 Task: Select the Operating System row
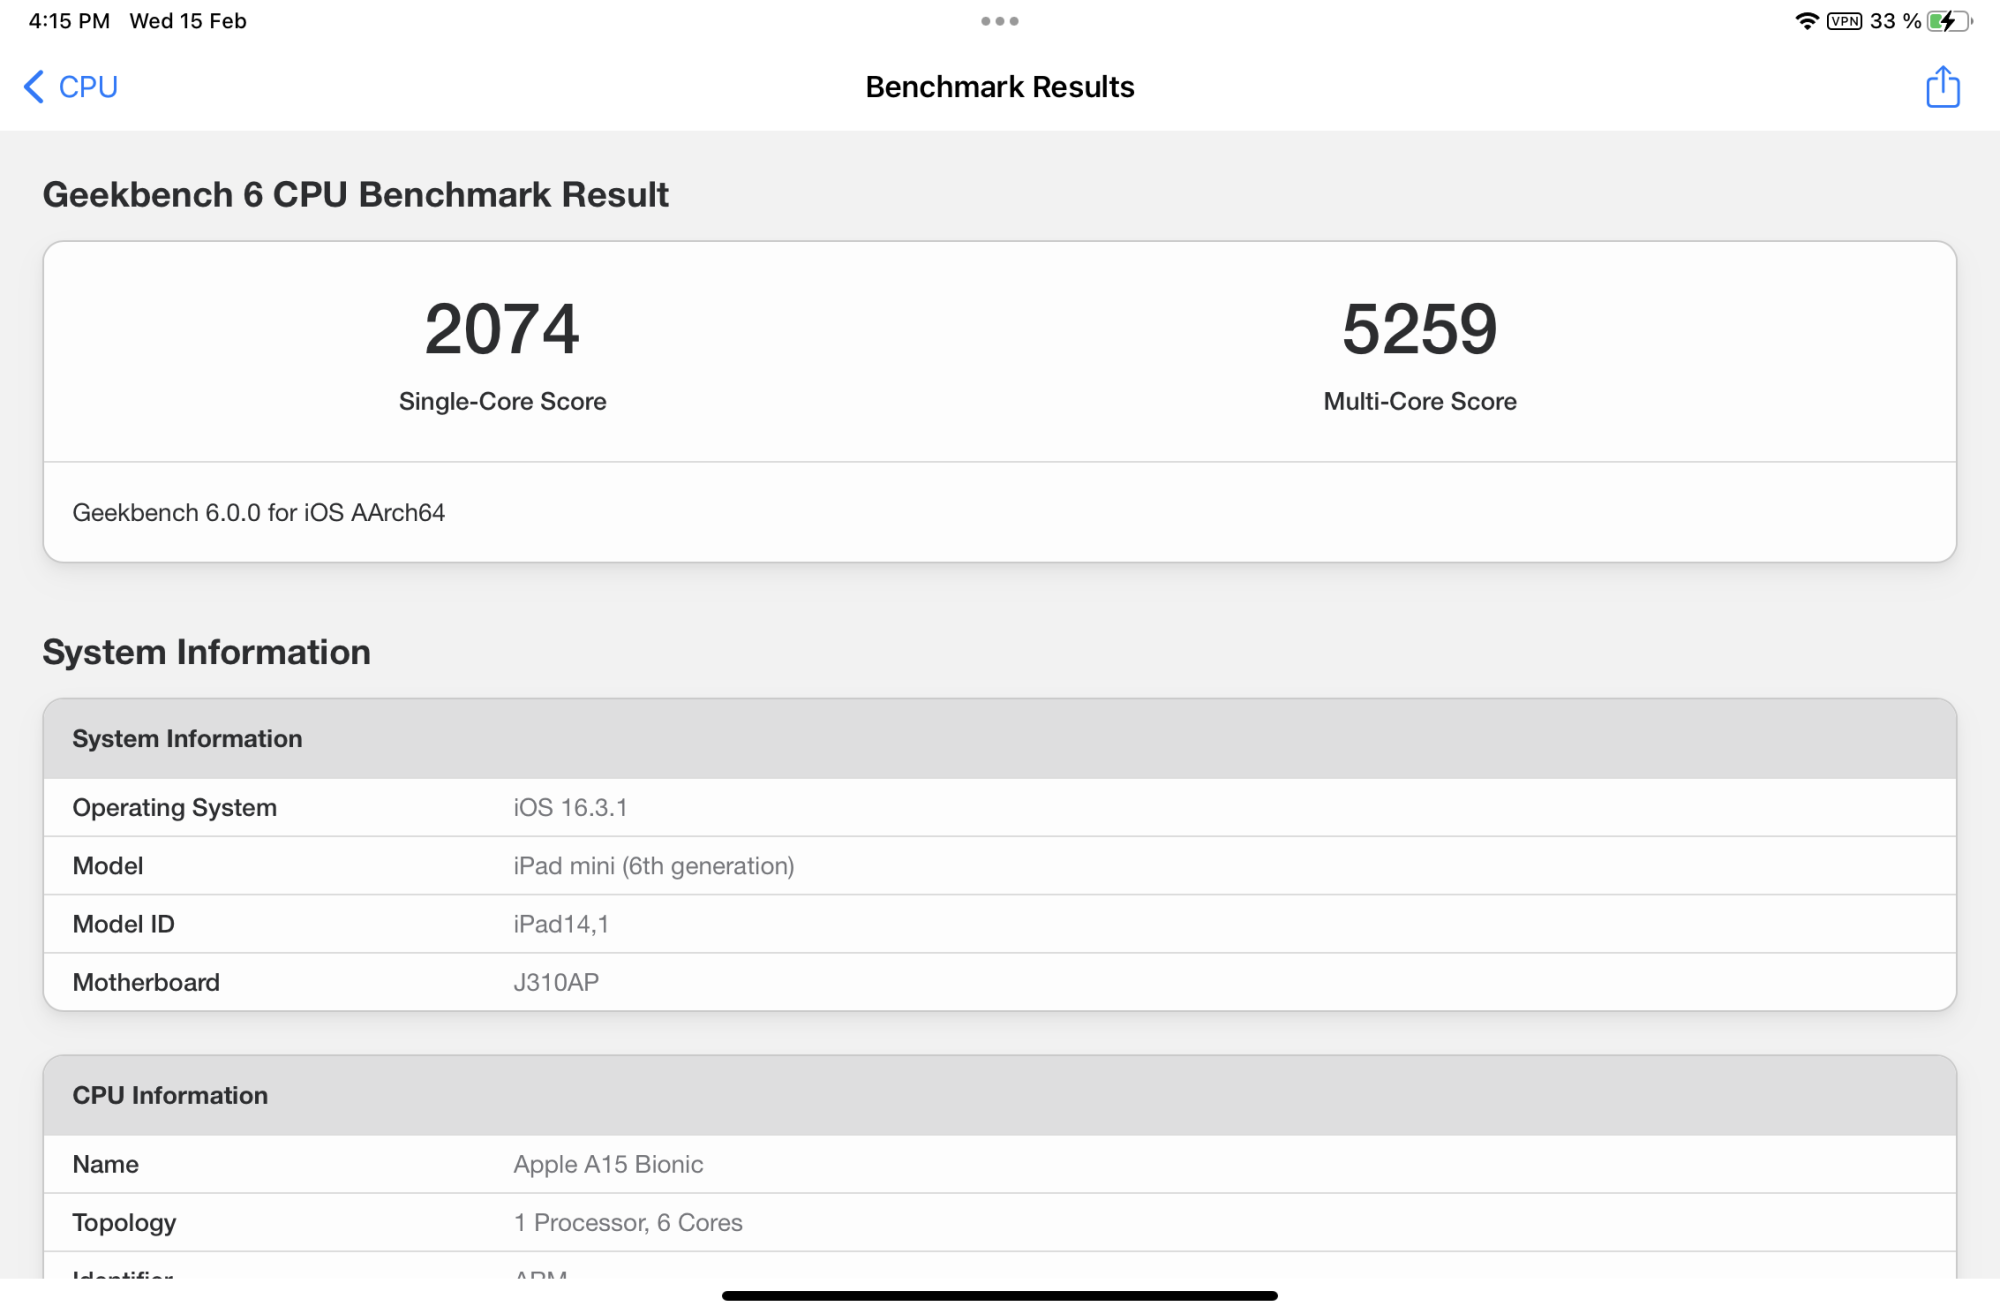tap(999, 807)
